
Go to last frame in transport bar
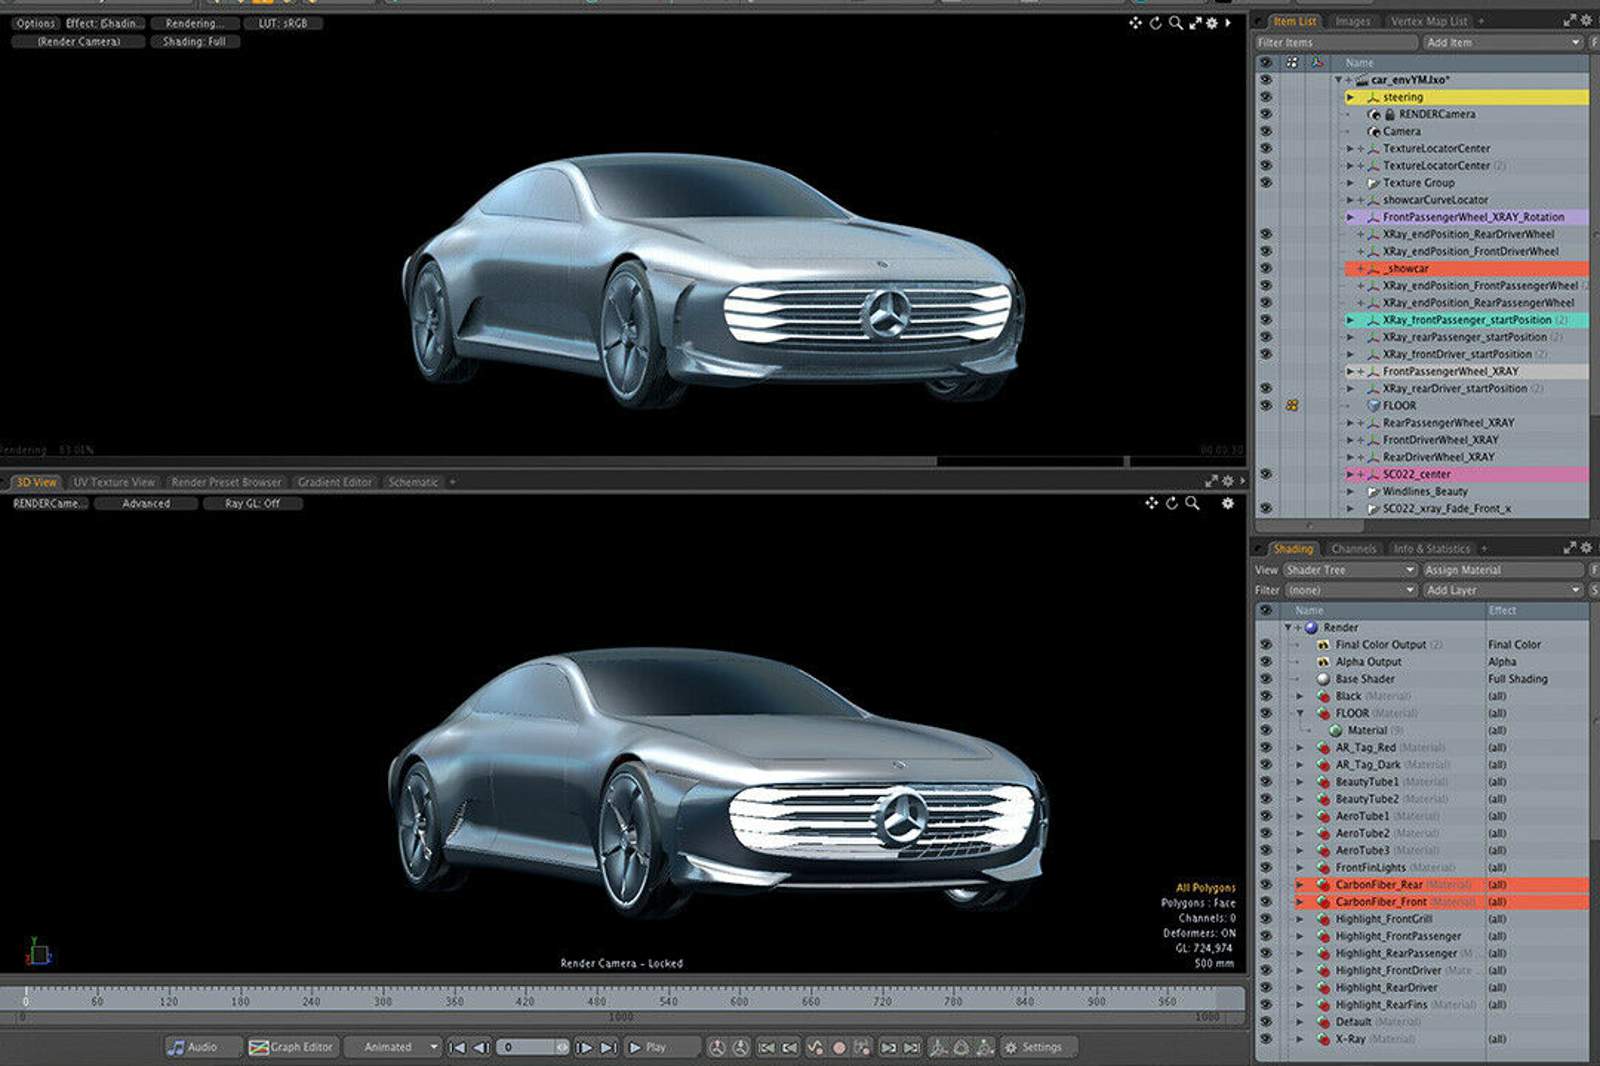point(608,1047)
